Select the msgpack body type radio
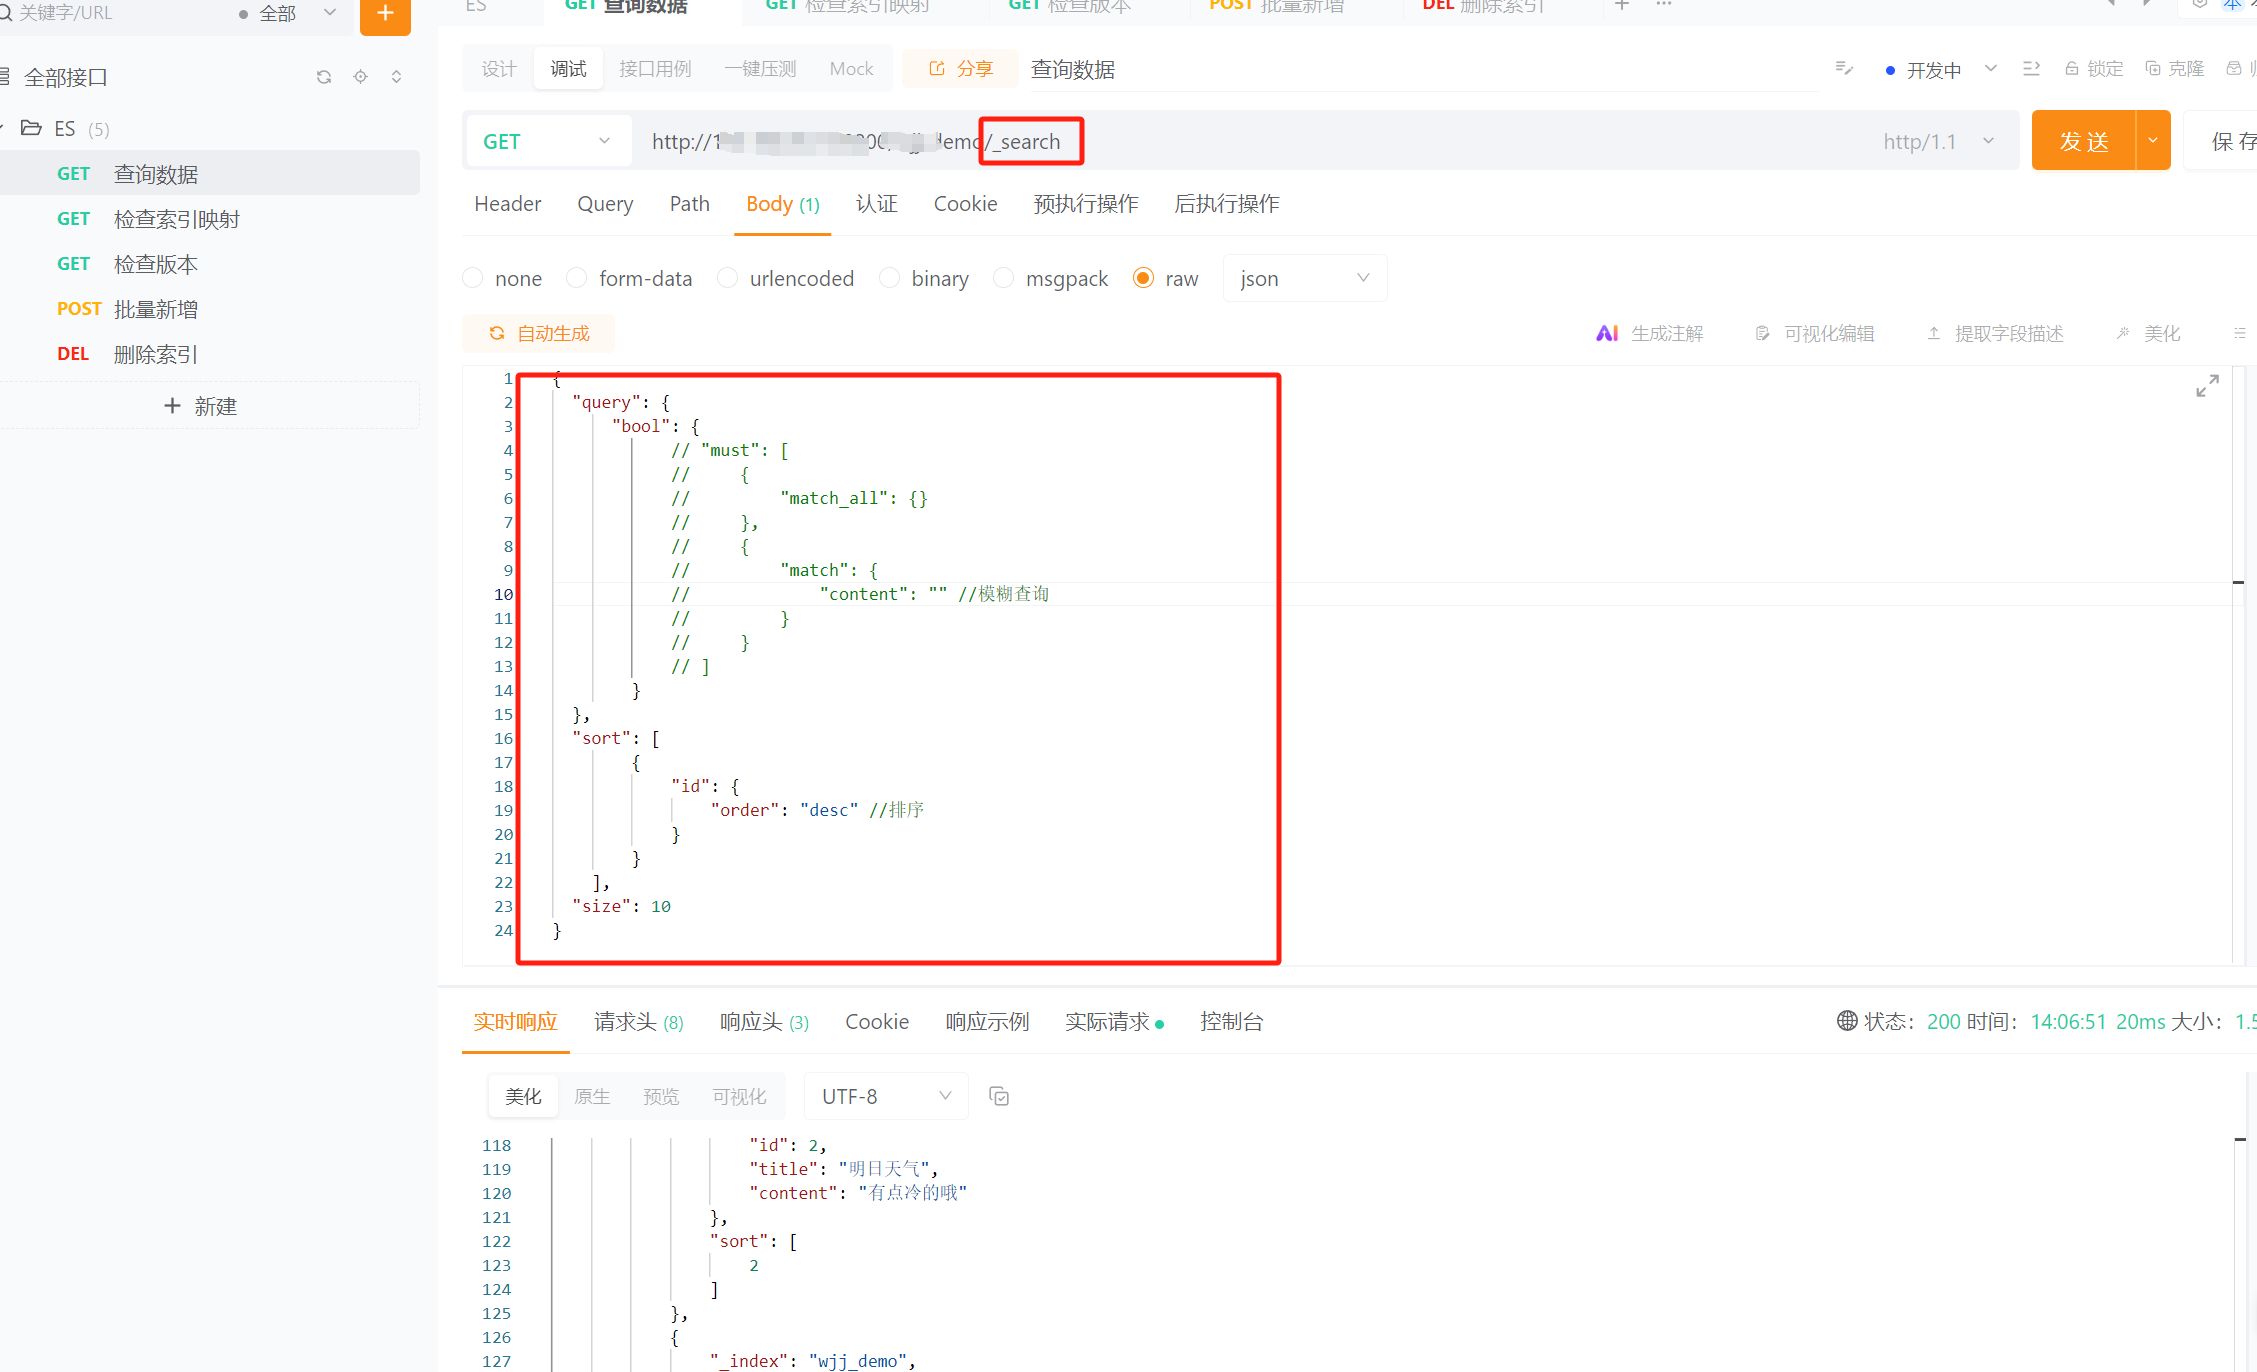2257x1372 pixels. (x=1003, y=278)
